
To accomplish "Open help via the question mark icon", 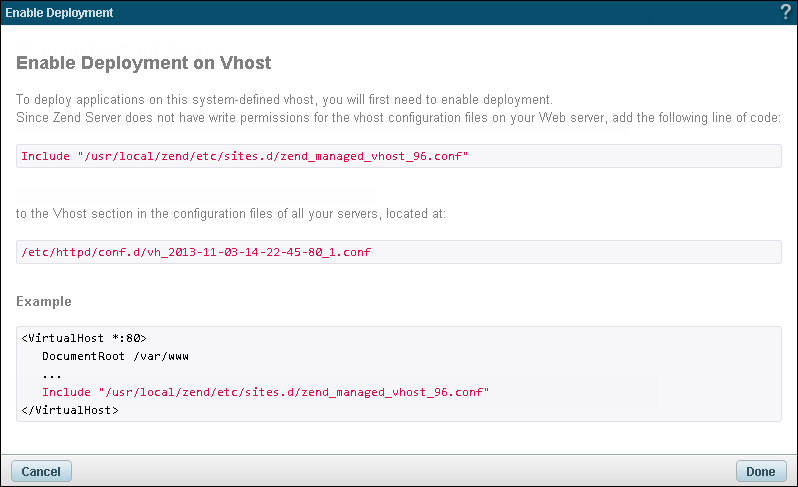I will [786, 12].
